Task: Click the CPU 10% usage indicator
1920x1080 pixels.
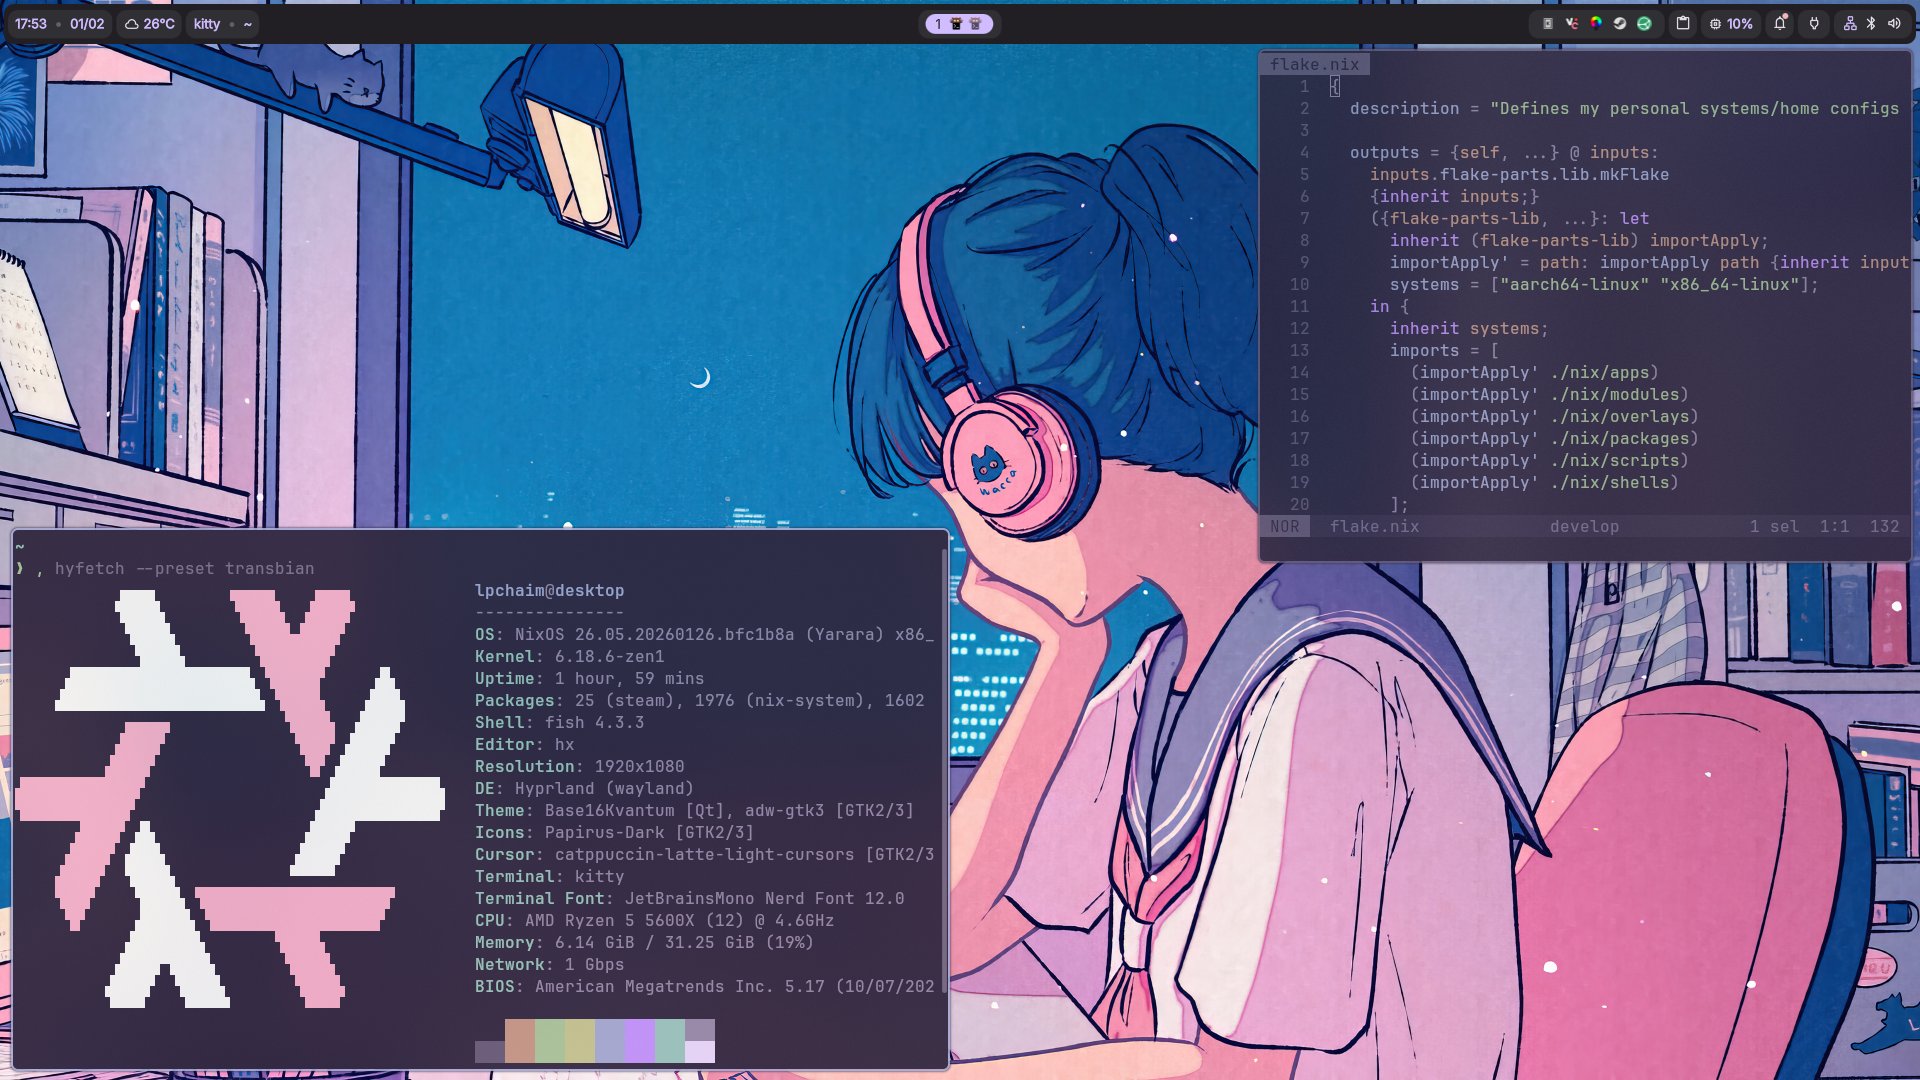Action: pos(1731,24)
